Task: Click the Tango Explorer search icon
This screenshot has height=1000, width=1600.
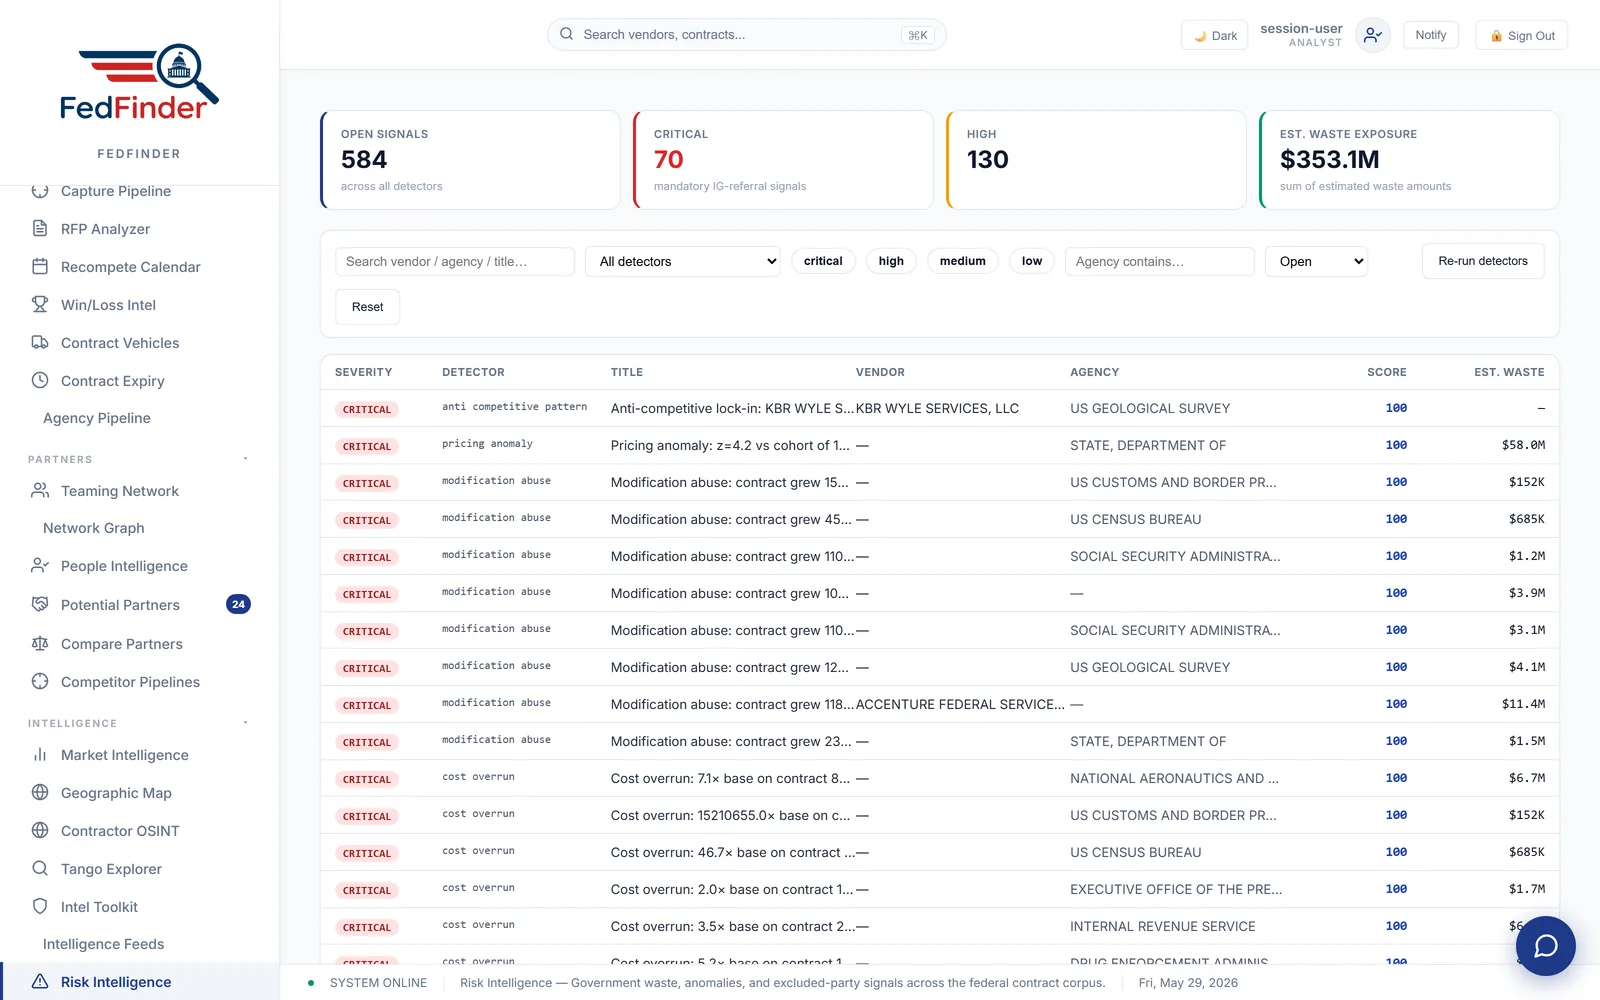Action: [x=40, y=868]
